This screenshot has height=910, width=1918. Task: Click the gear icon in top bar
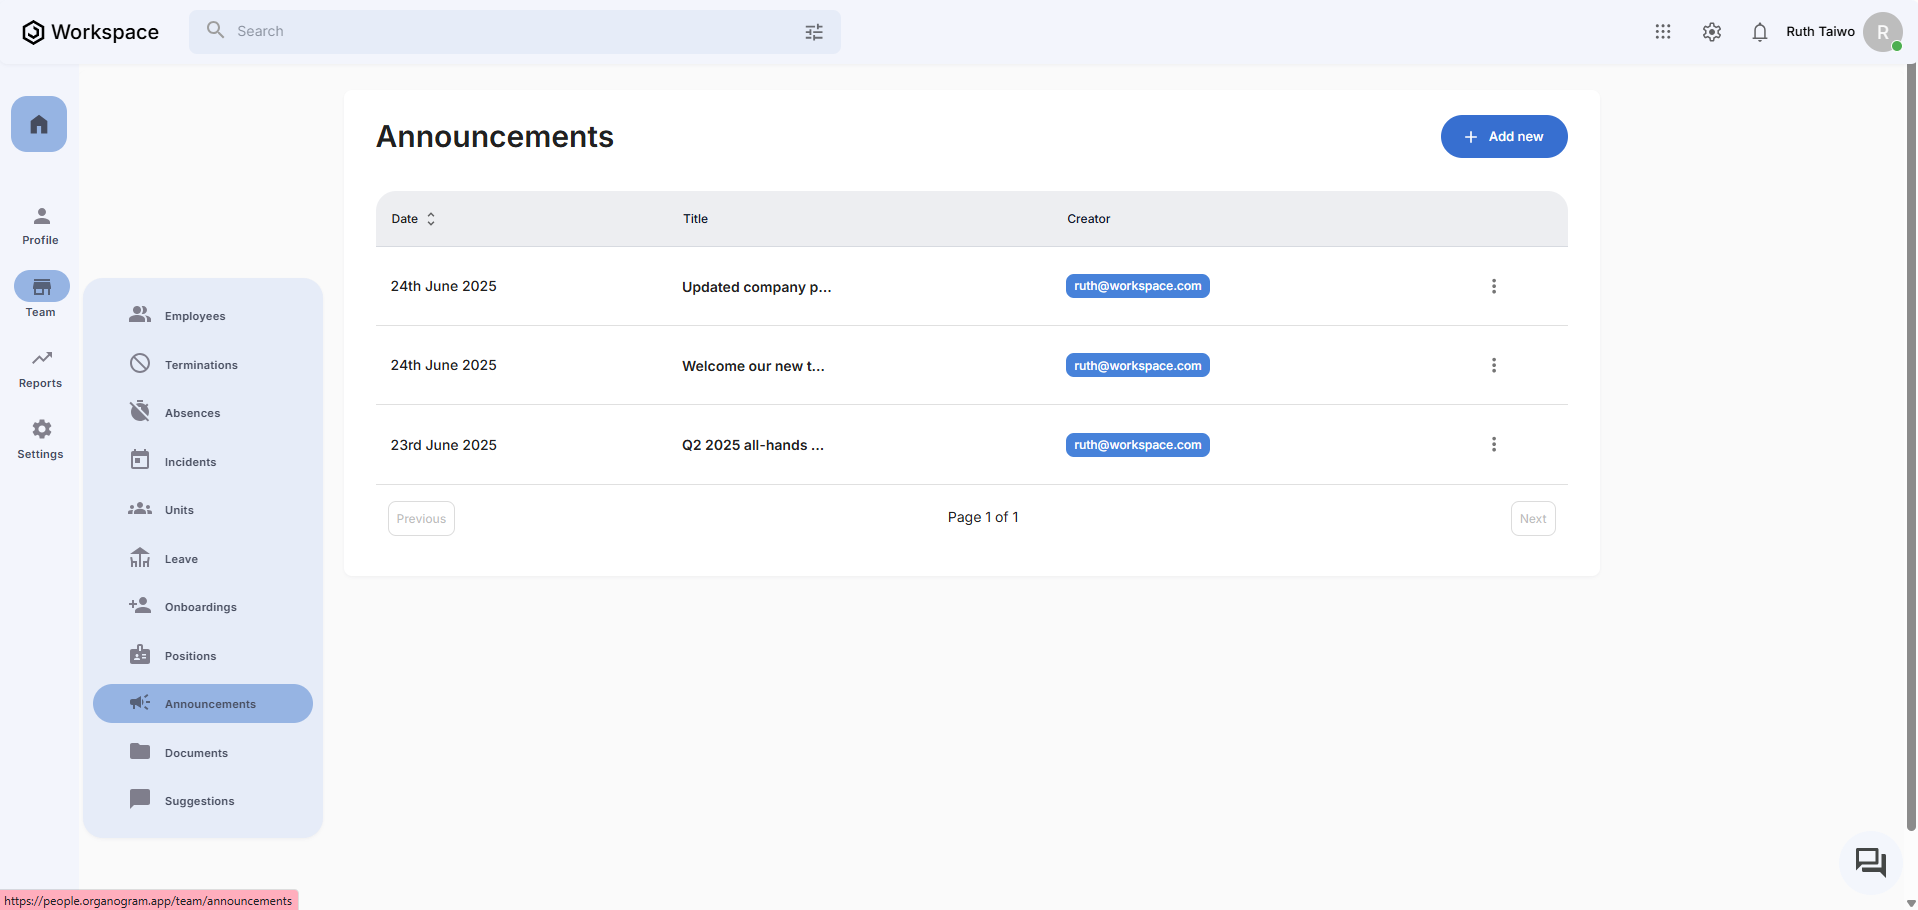[1711, 32]
